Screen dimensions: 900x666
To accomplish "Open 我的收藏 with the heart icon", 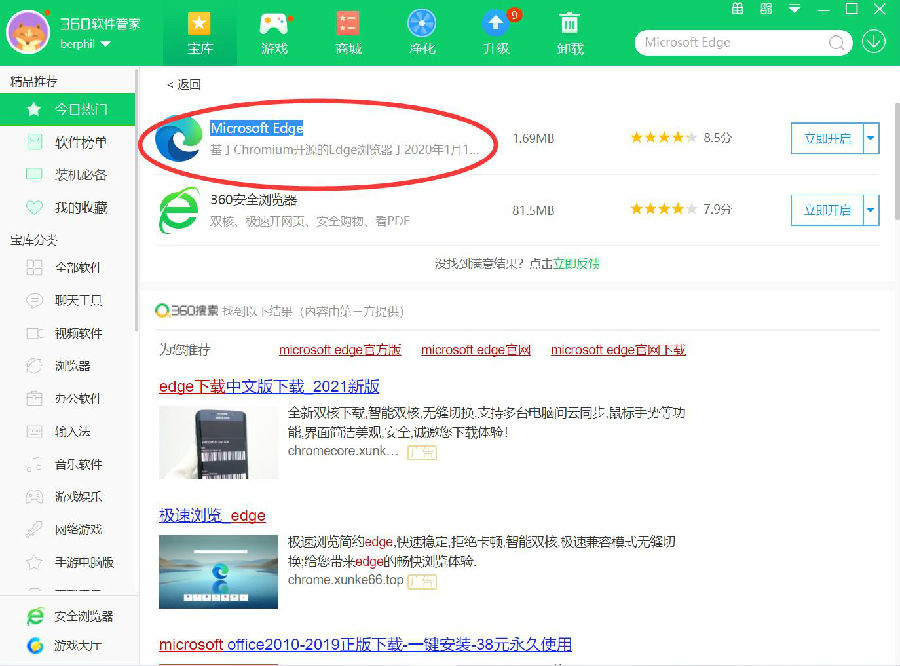I will 68,207.
